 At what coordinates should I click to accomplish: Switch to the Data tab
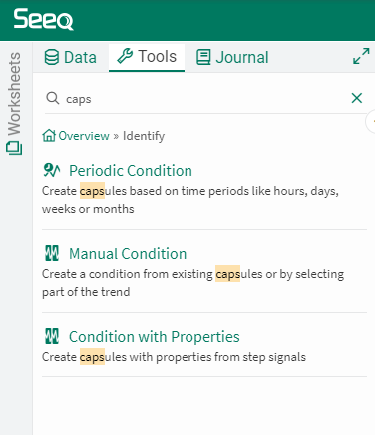70,57
